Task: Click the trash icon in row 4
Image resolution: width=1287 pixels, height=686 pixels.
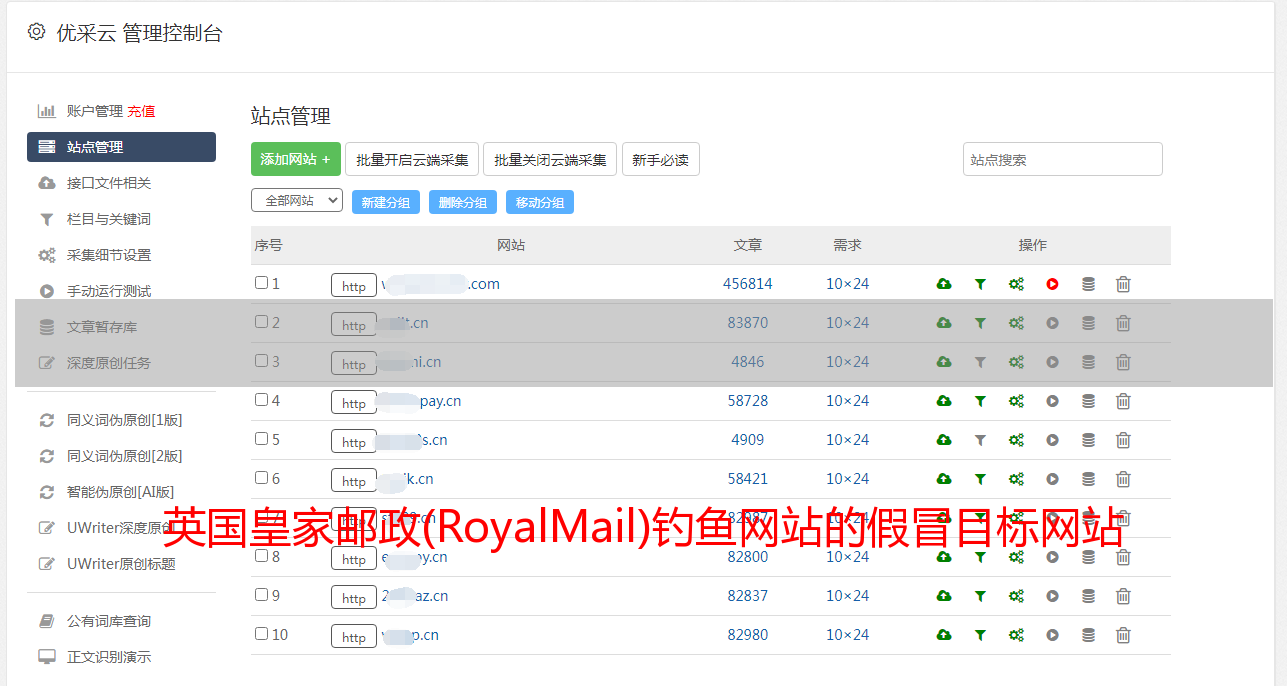Action: click(1123, 401)
